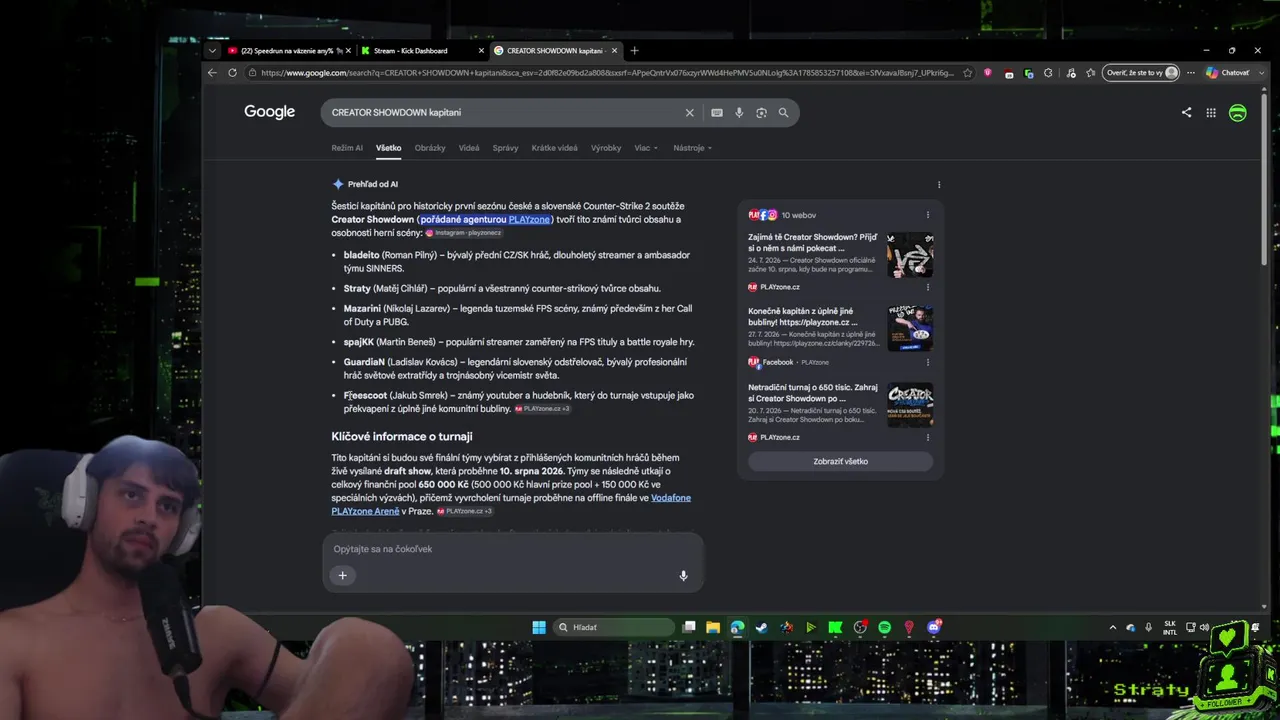Open the Google apps grid
Screen dimensions: 1280x720
click(1211, 113)
